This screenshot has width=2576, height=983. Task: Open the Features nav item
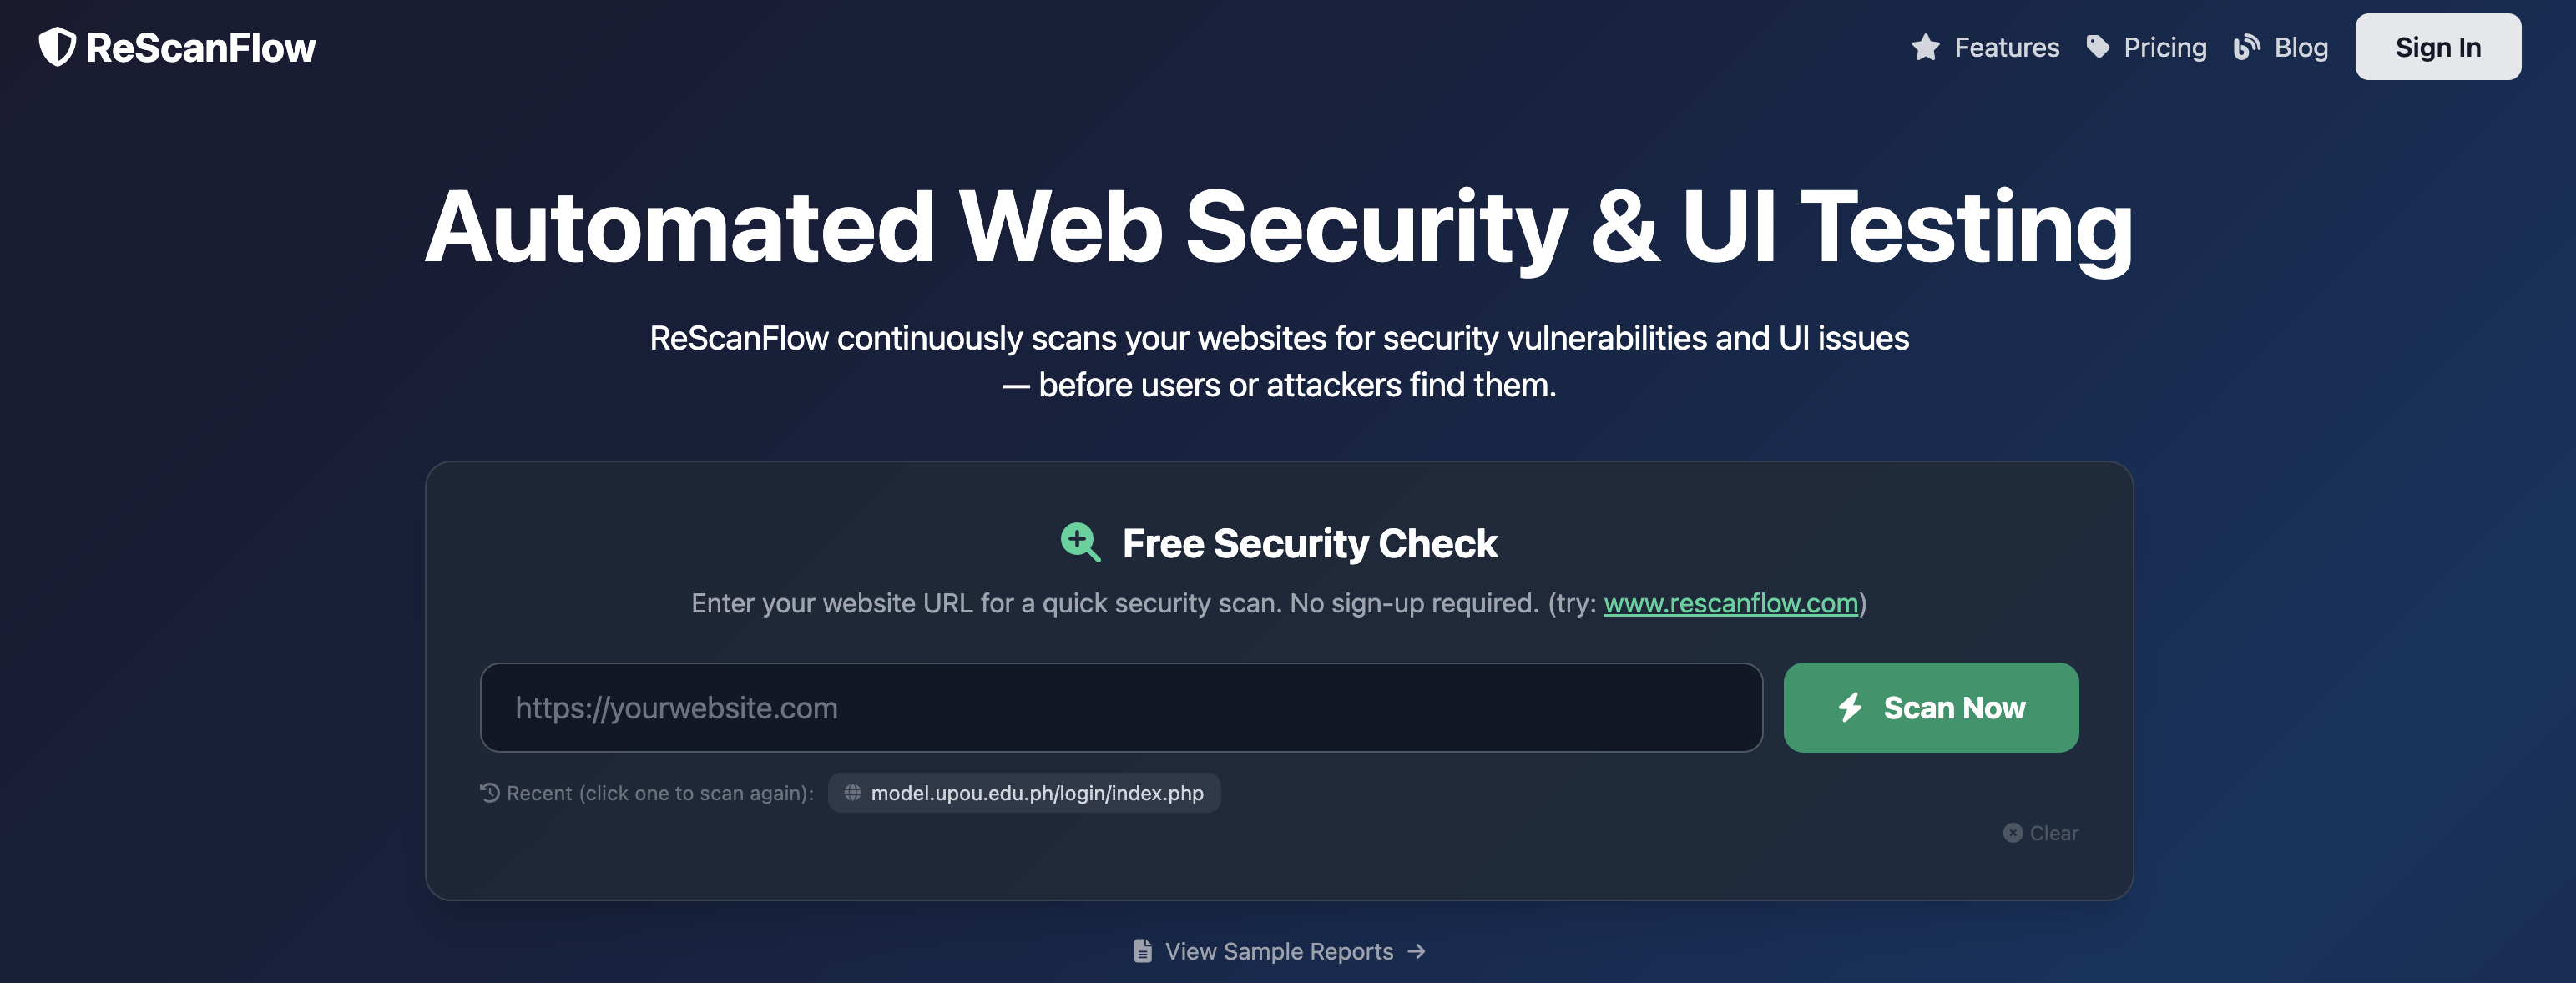[x=2006, y=47]
